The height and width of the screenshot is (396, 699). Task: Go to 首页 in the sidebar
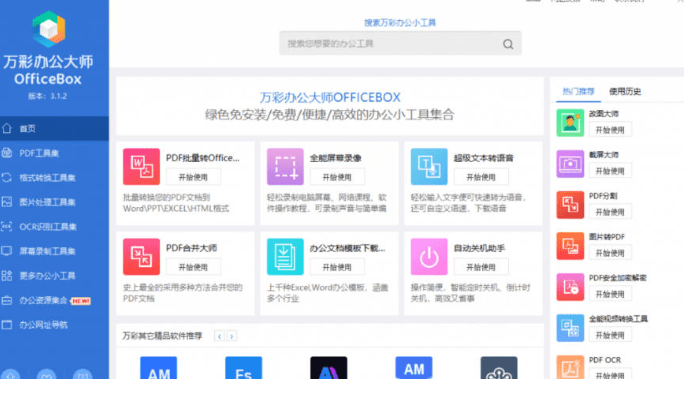pos(54,128)
